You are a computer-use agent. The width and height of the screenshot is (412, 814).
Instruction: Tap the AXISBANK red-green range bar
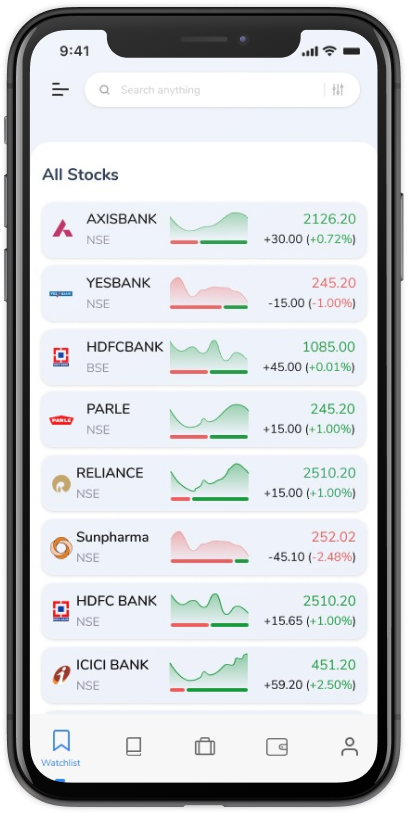click(x=209, y=242)
